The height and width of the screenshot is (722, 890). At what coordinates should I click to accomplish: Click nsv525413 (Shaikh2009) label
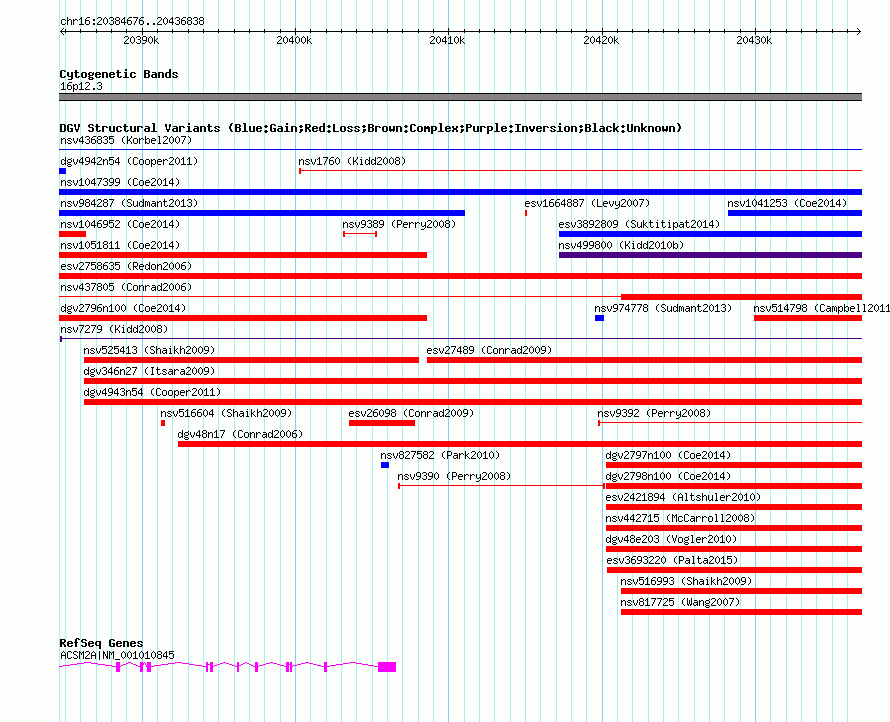click(149, 350)
